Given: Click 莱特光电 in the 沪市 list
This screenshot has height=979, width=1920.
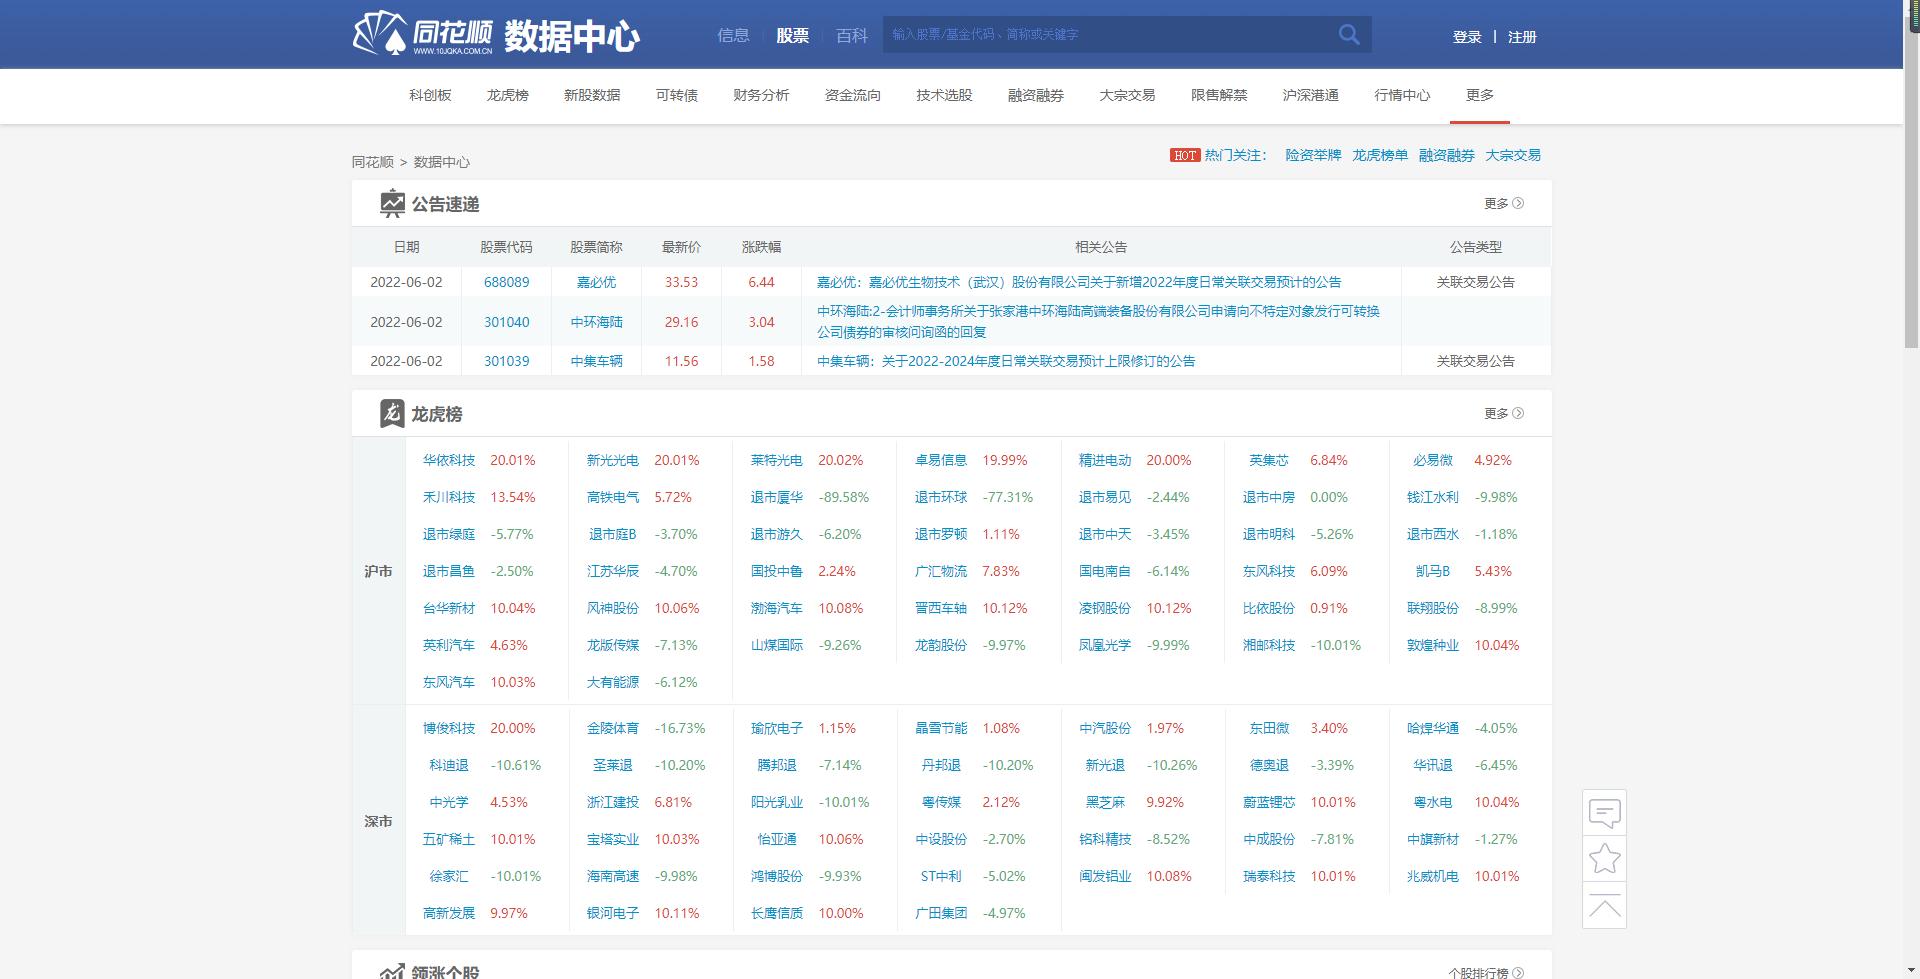Looking at the screenshot, I should pyautogui.click(x=777, y=460).
